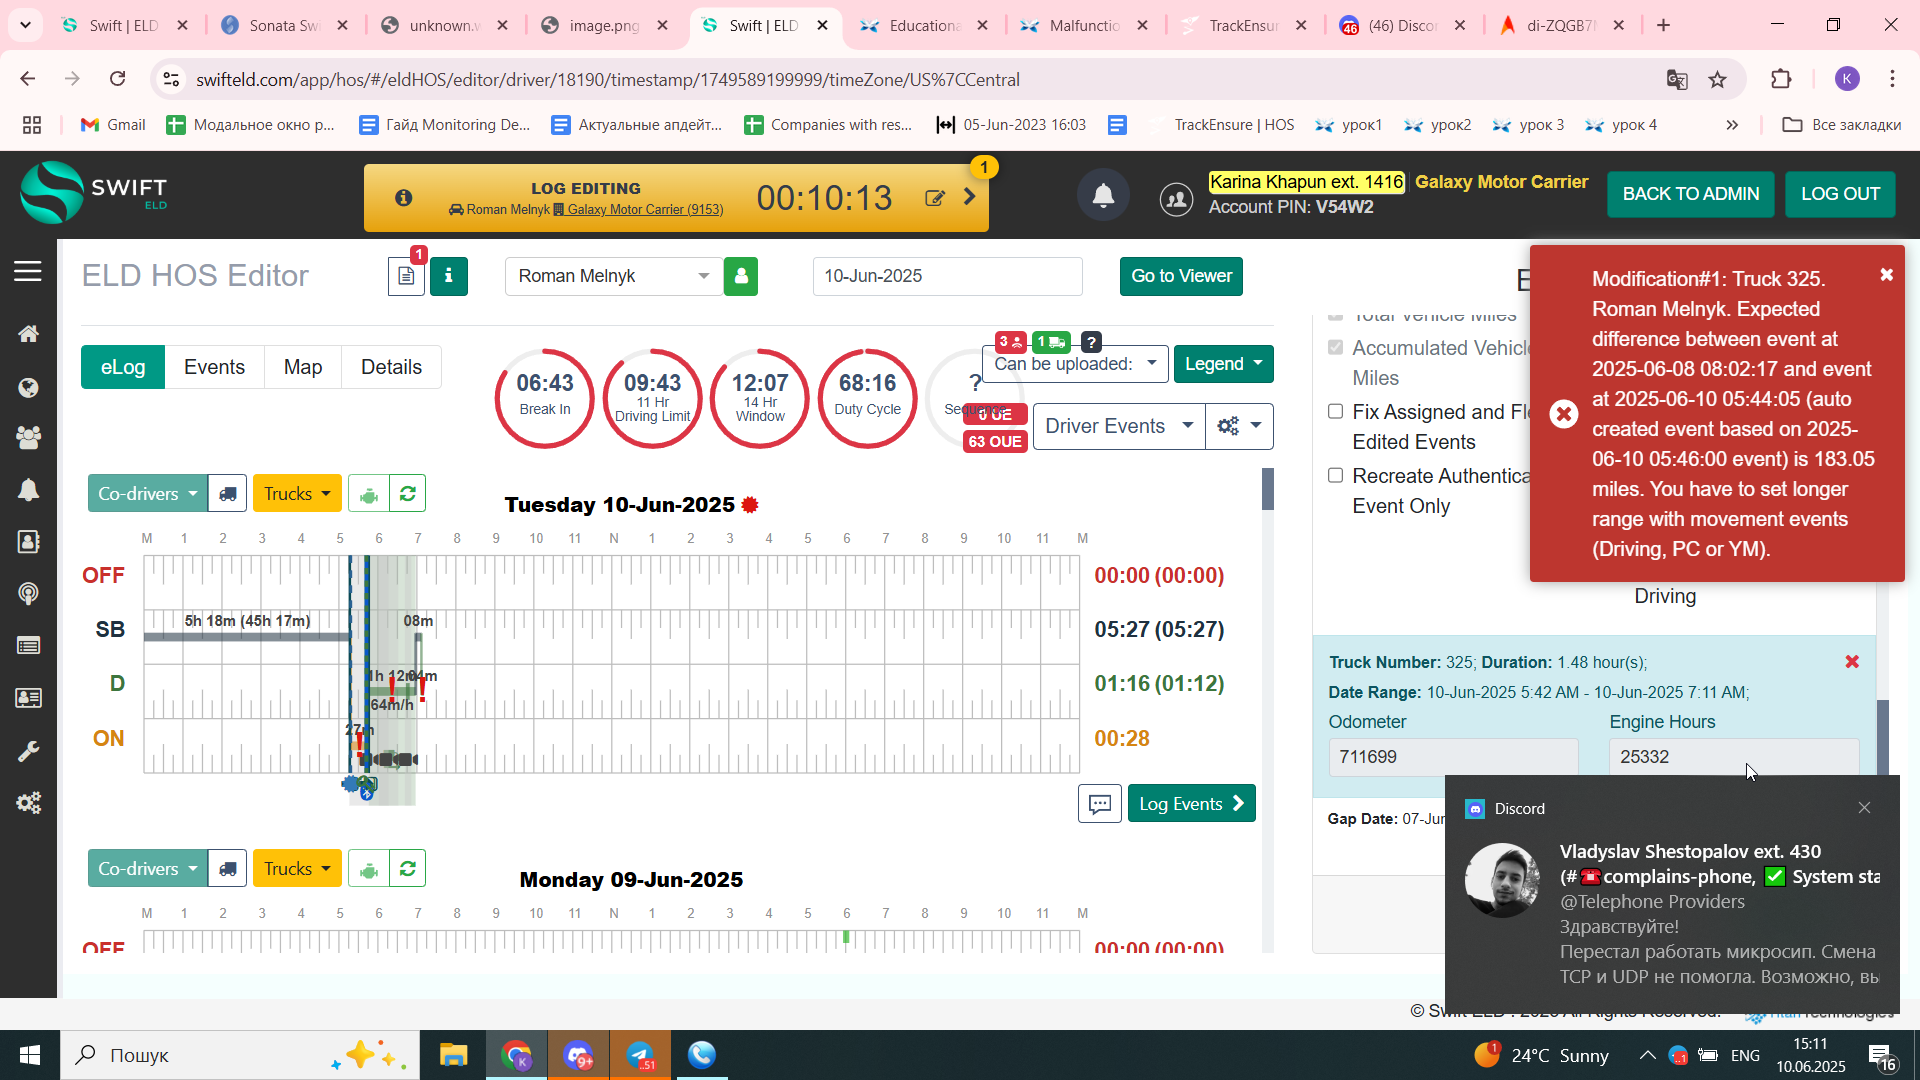Switch to the eLog tab
This screenshot has width=1920, height=1080.
123,367
